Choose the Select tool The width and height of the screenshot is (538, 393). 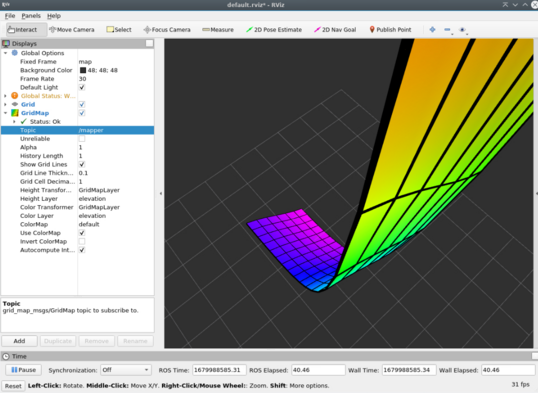point(119,30)
